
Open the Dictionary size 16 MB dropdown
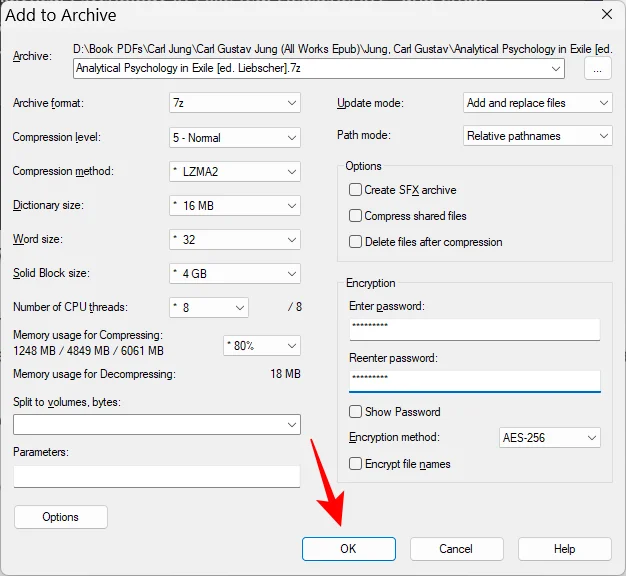[235, 206]
